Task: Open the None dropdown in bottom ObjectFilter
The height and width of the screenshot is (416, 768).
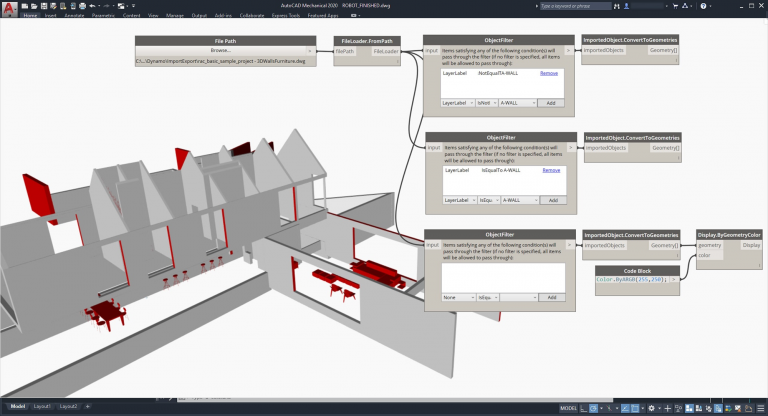Action: click(x=456, y=297)
